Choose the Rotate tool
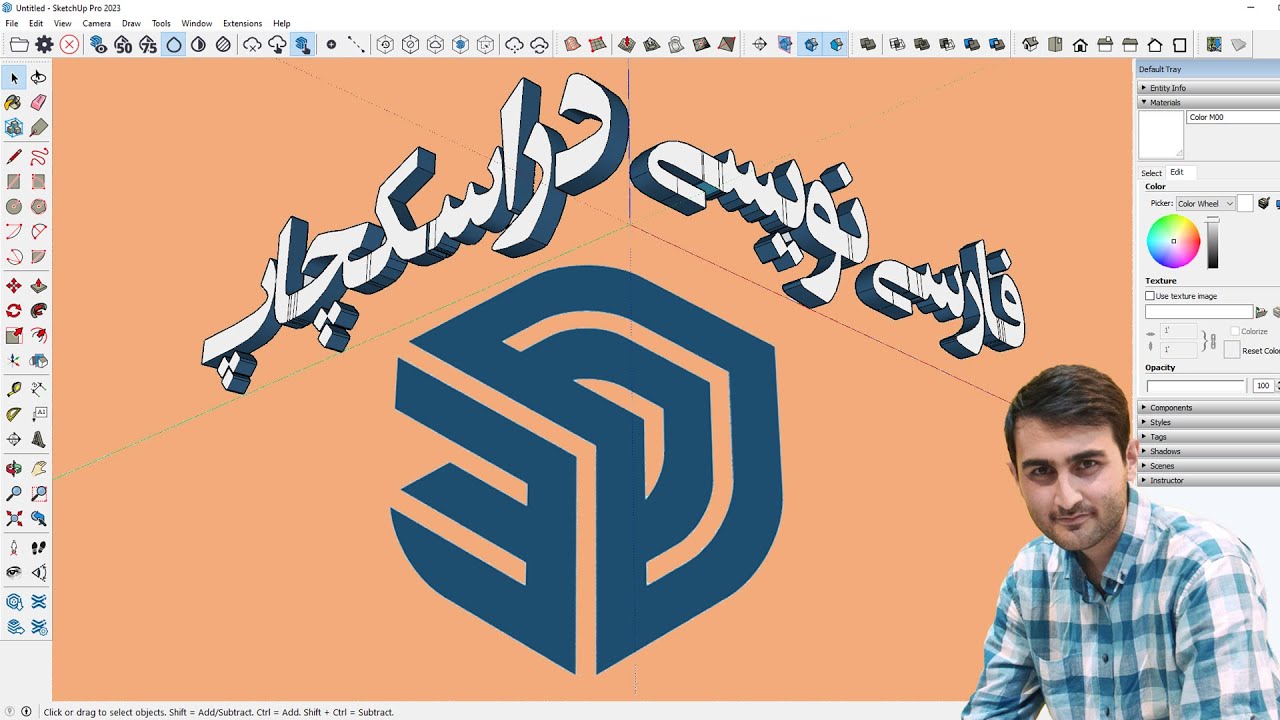Viewport: 1280px width, 720px height. coord(14,311)
